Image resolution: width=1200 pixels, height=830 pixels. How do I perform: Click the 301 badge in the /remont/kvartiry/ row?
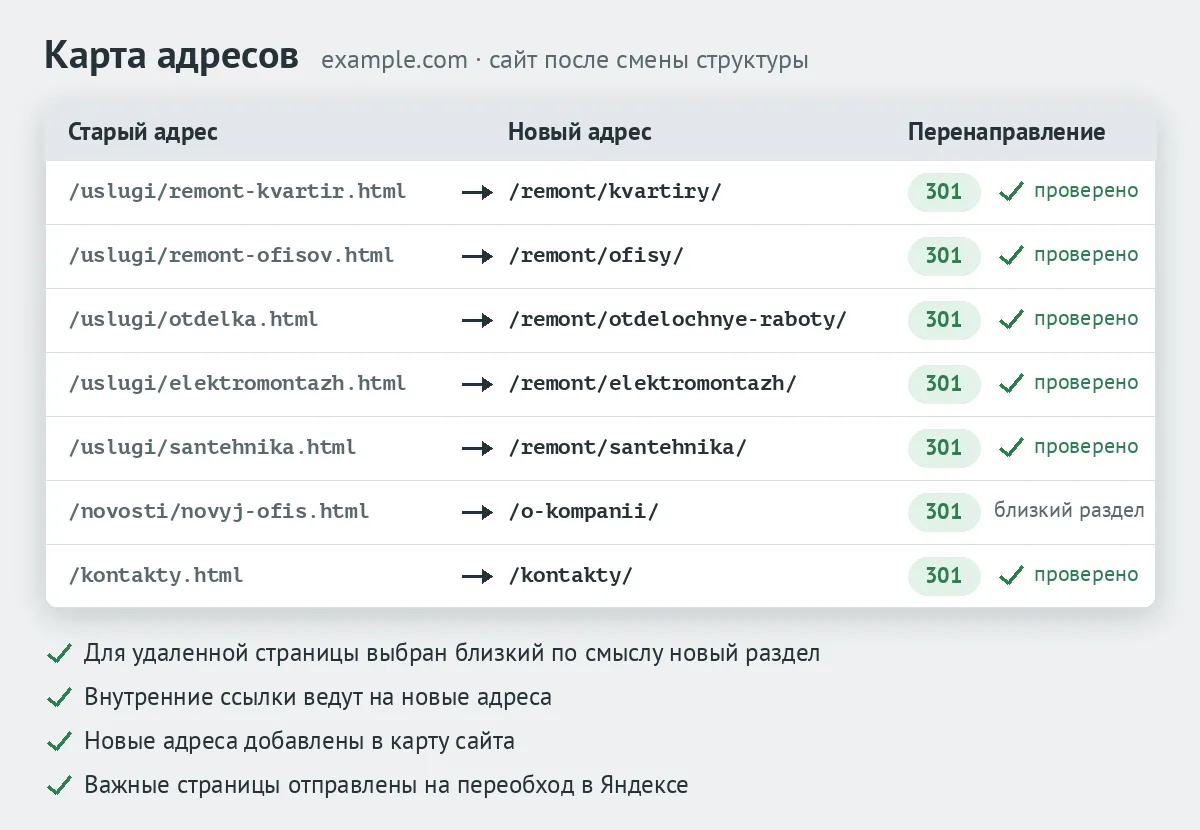point(944,192)
